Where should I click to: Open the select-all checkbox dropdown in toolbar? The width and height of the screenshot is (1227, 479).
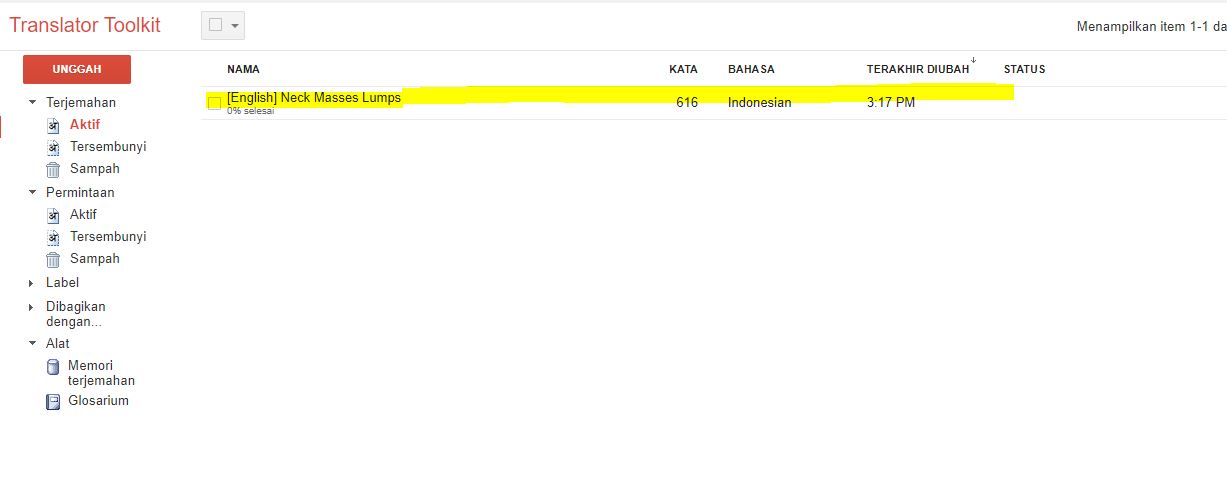click(x=223, y=26)
